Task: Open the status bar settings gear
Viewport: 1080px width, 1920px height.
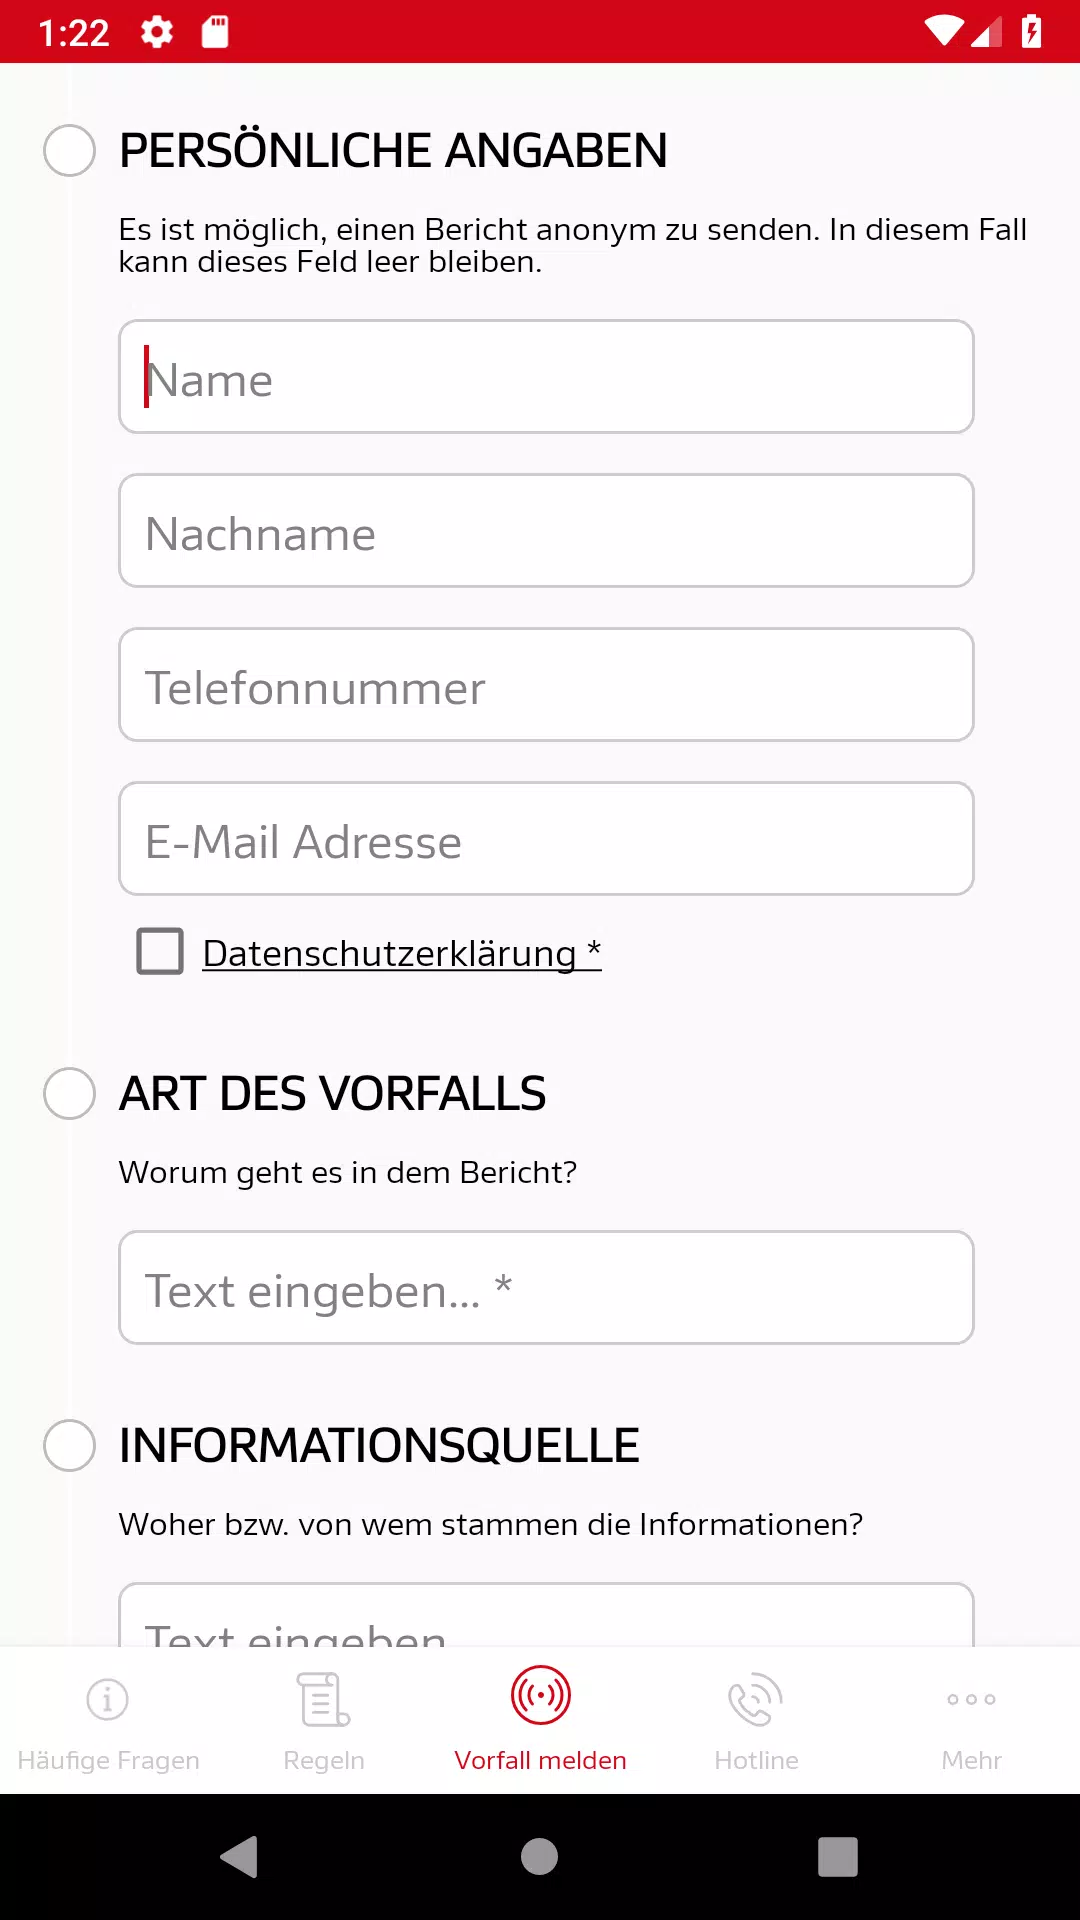Action: (157, 32)
